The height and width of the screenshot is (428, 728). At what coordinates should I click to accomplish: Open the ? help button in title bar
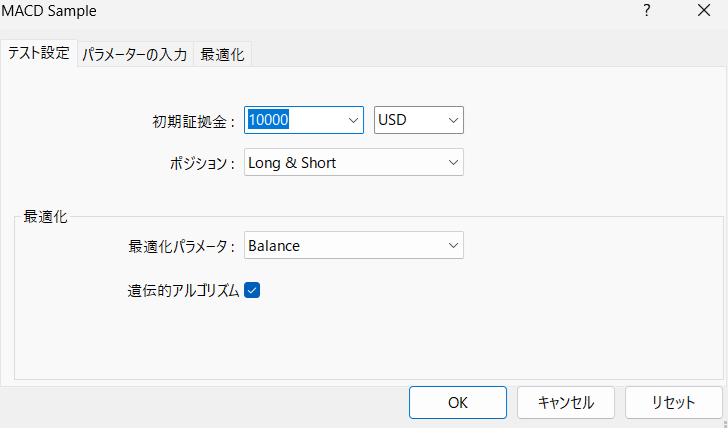point(647,12)
